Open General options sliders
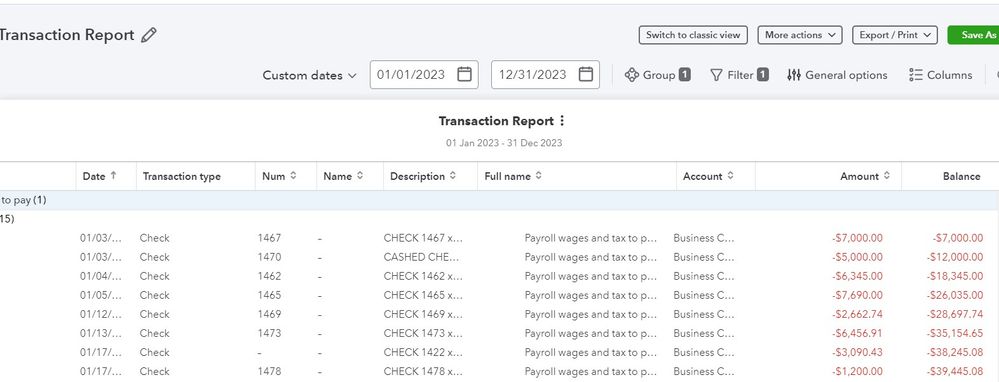Screen dimensions: 999x382 point(837,75)
